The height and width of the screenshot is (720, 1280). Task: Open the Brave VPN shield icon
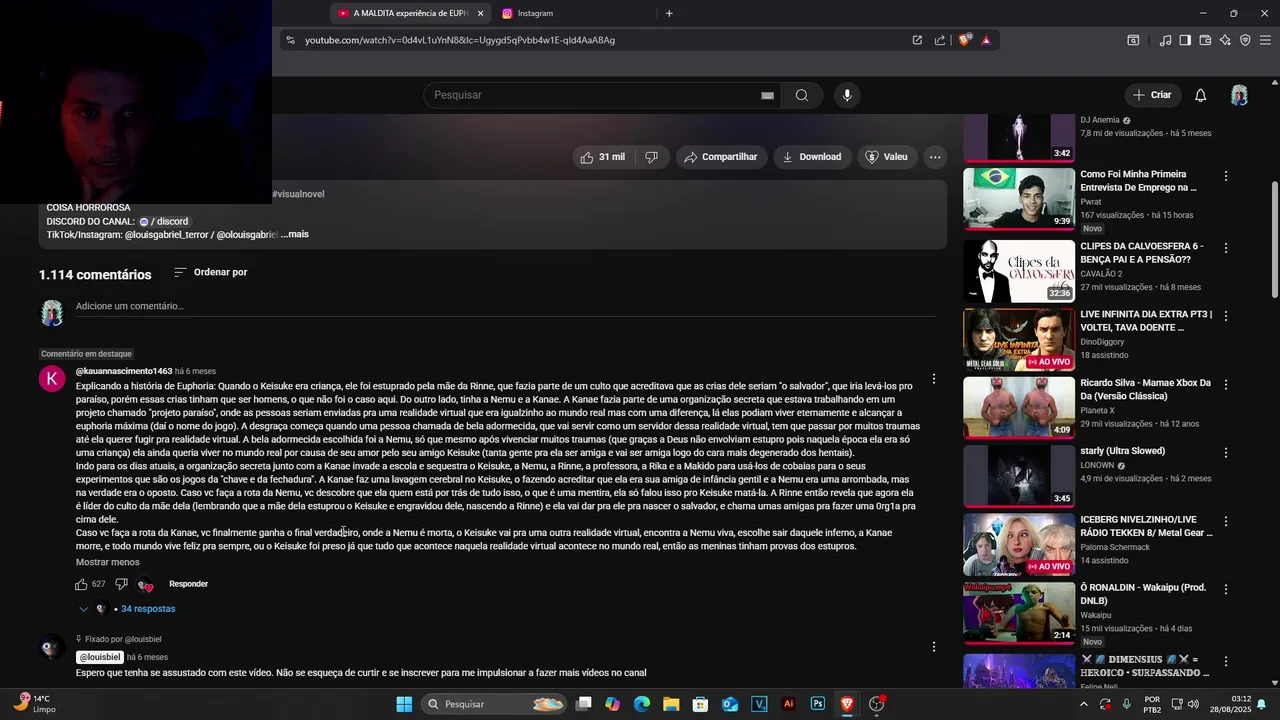(x=1245, y=40)
